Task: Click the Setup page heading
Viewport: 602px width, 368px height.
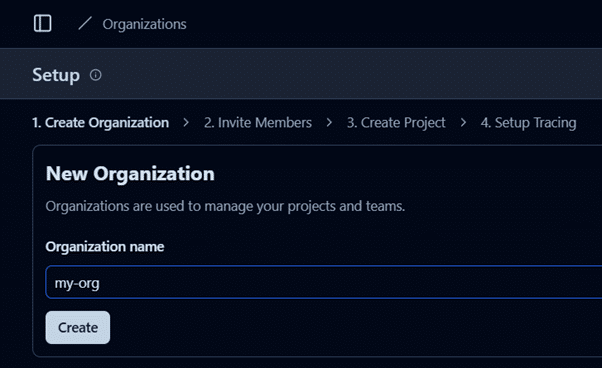Action: coord(56,75)
